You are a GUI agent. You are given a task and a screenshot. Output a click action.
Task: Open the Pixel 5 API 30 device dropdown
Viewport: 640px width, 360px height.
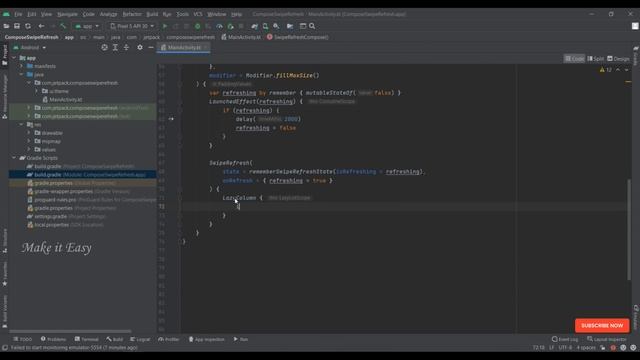pos(132,26)
